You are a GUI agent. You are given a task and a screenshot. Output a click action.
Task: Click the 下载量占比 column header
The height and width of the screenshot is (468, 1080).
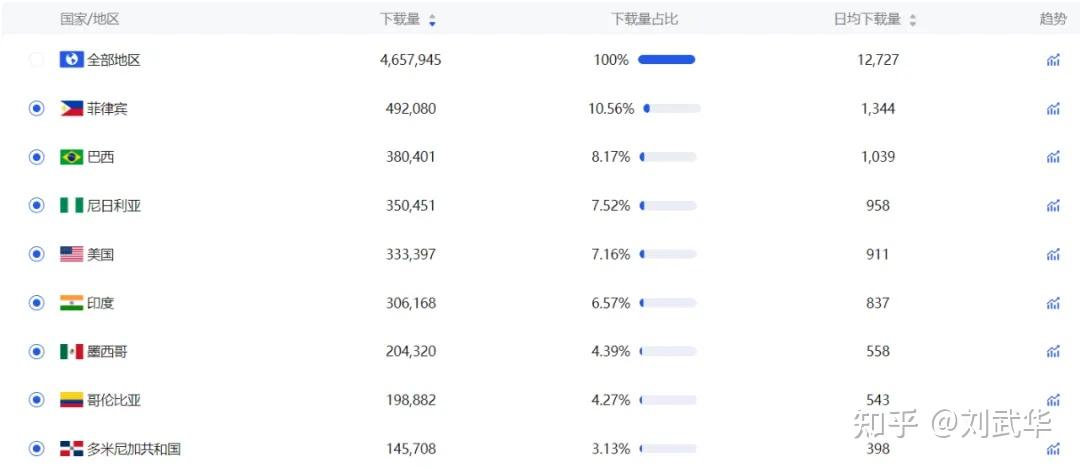point(644,19)
